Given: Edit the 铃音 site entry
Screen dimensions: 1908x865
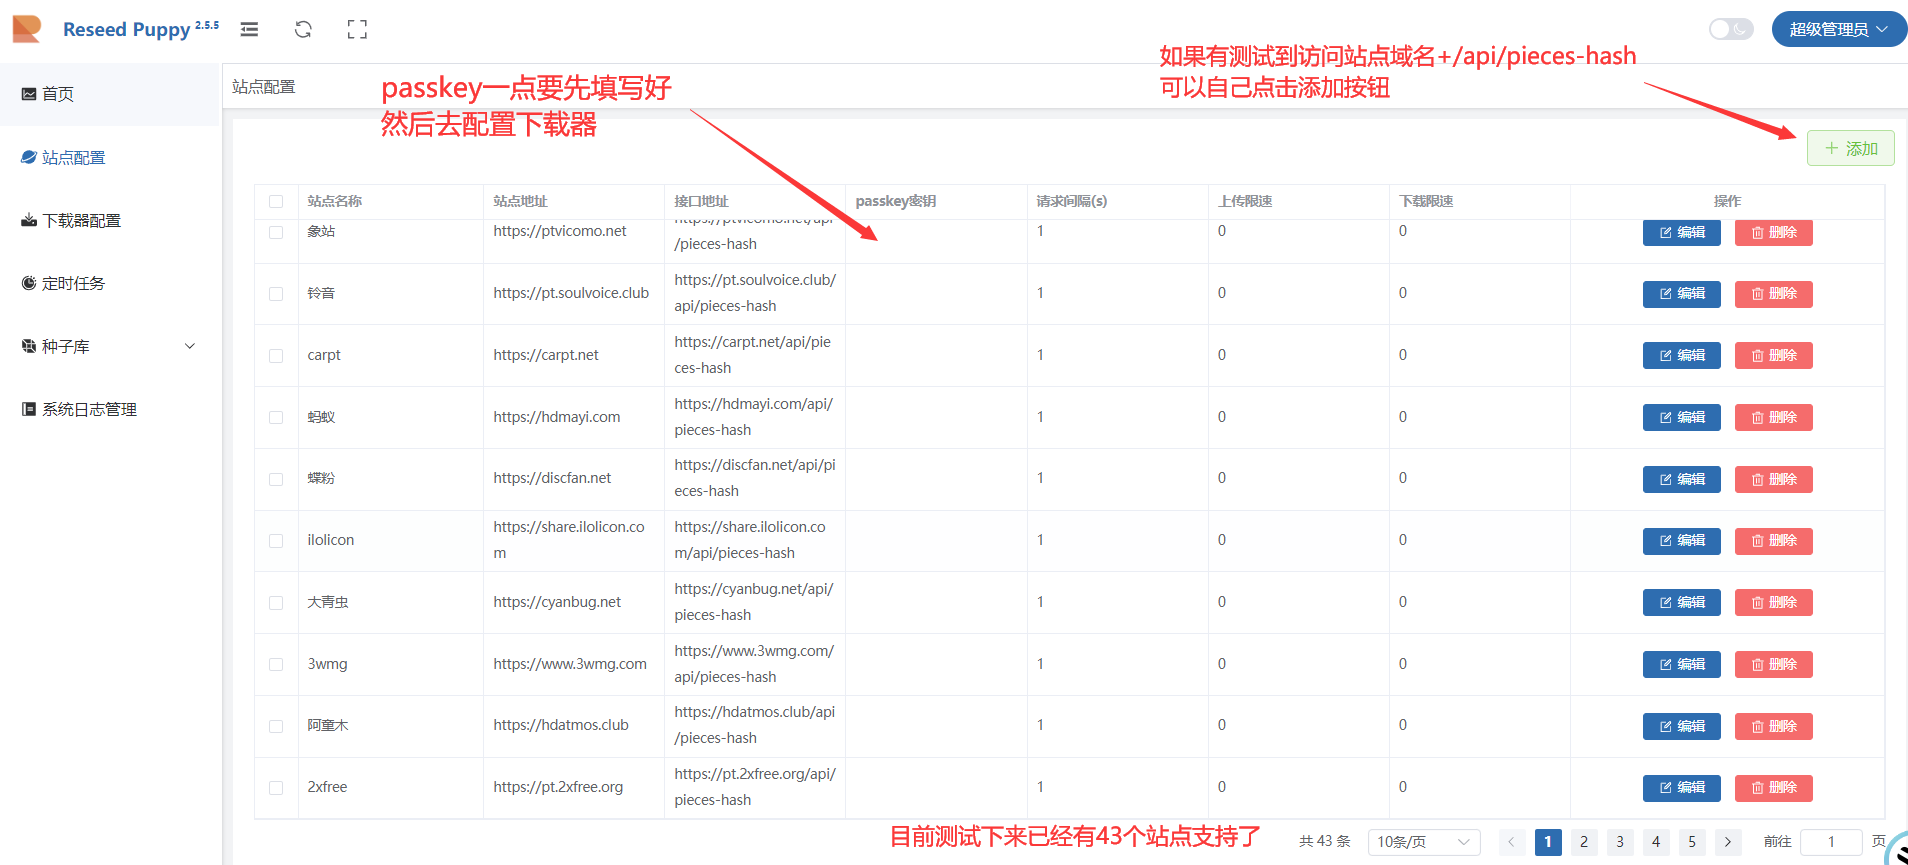Looking at the screenshot, I should (1681, 294).
